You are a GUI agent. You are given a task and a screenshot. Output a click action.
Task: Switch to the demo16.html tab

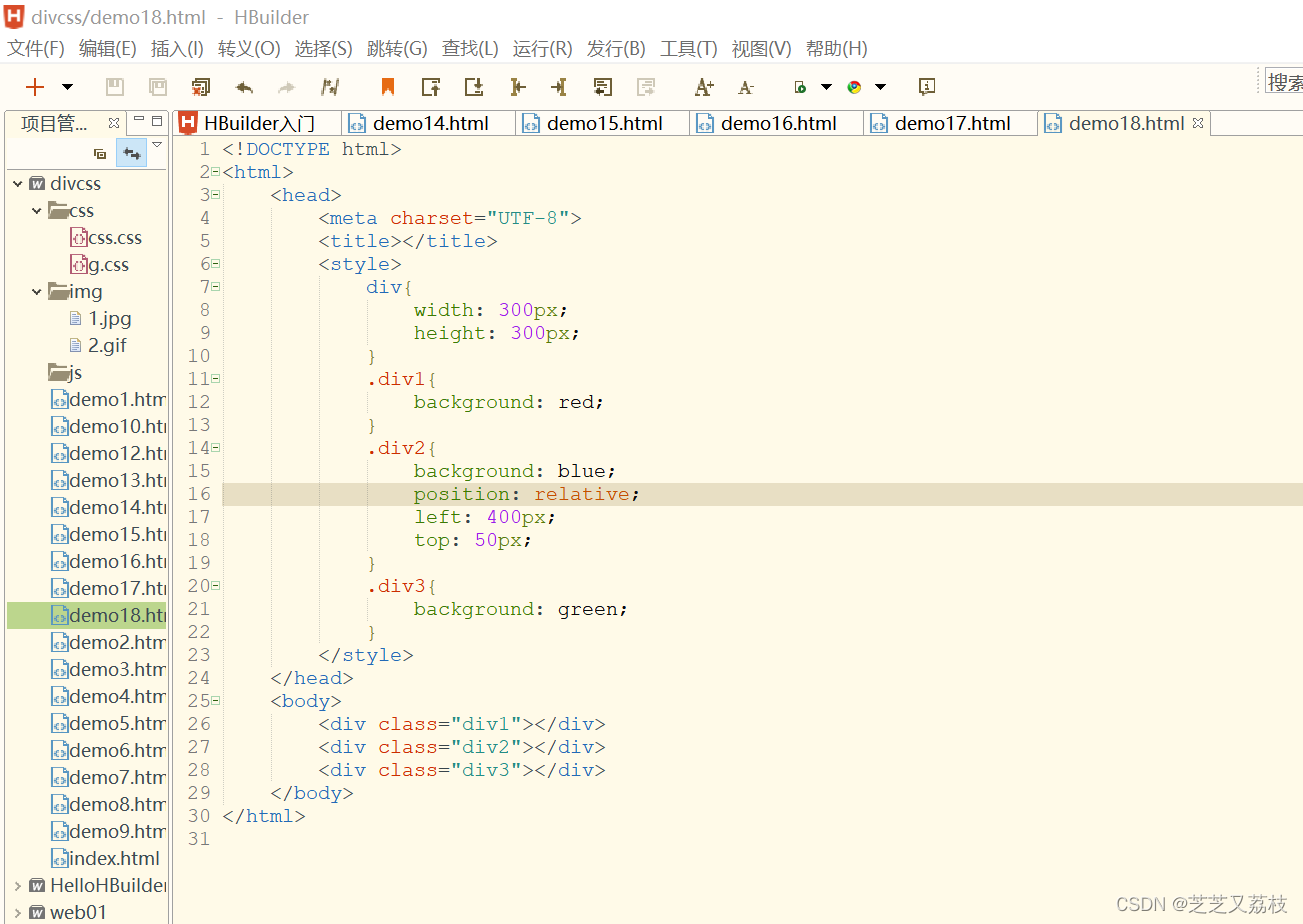(778, 123)
